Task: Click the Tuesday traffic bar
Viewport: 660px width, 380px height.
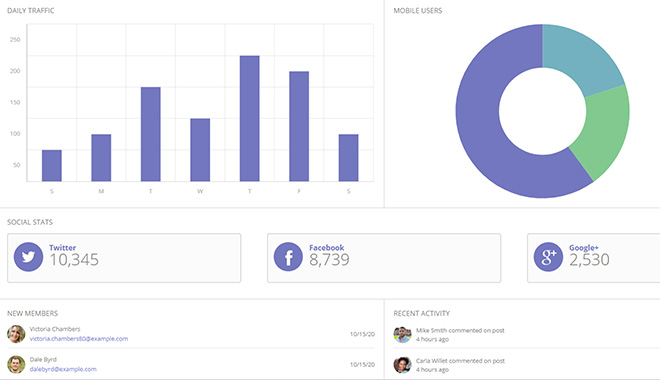Action: pos(151,134)
